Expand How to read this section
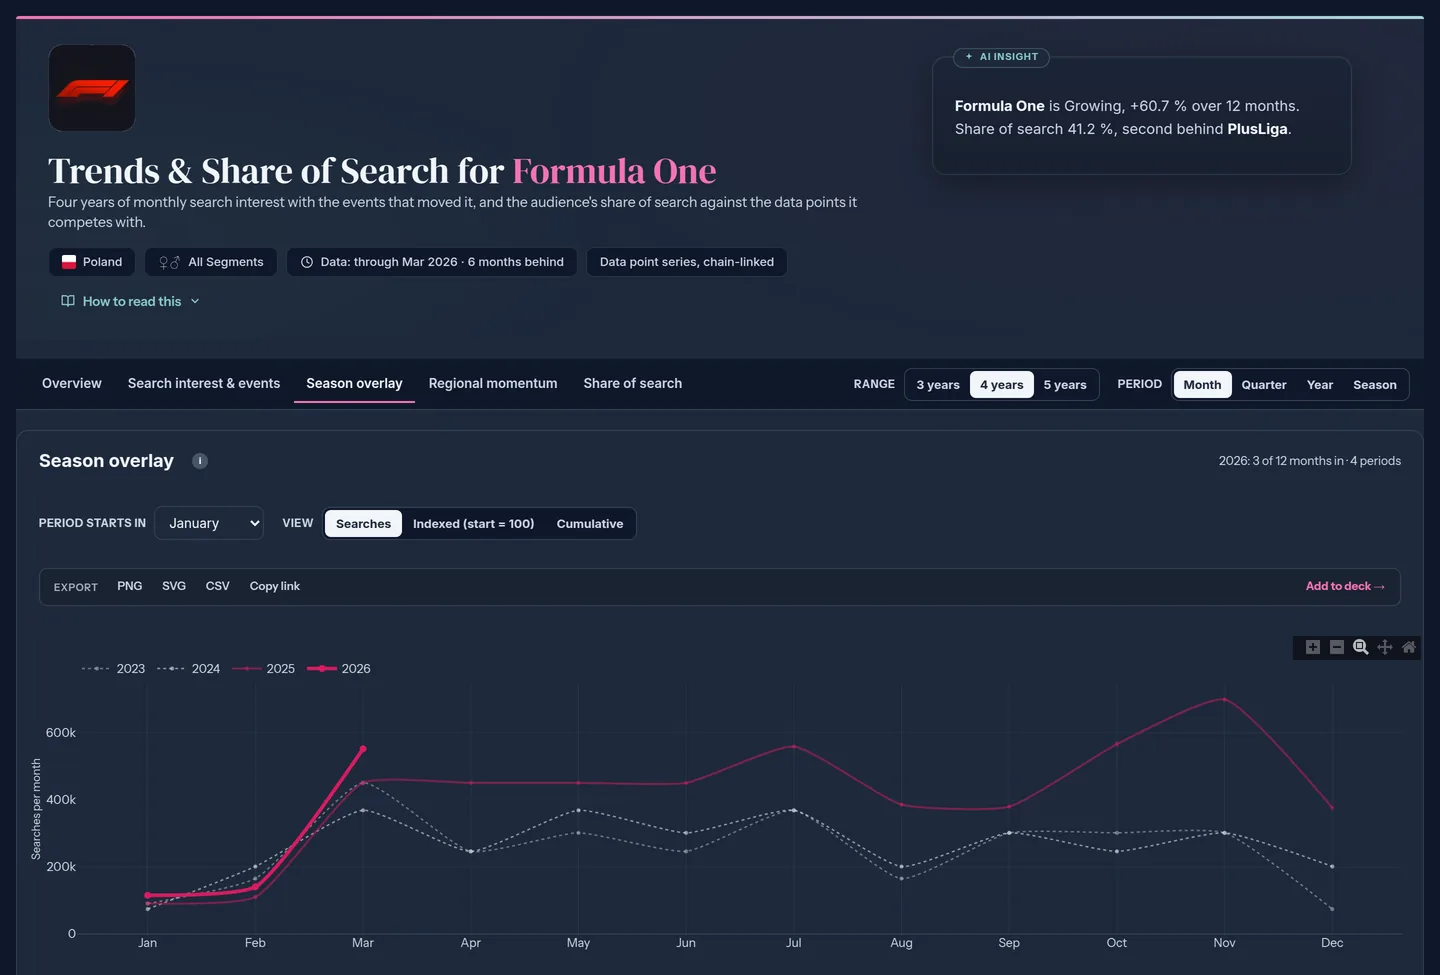 pyautogui.click(x=131, y=301)
